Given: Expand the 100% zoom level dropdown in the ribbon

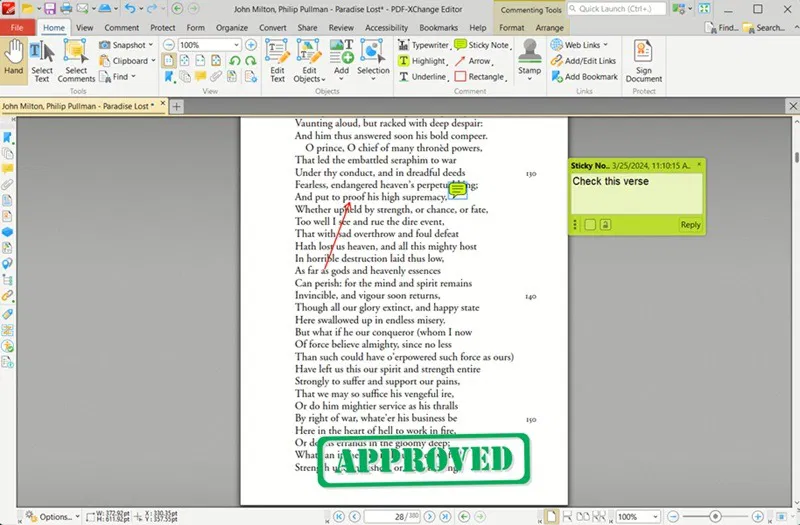Looking at the screenshot, I should click(236, 45).
